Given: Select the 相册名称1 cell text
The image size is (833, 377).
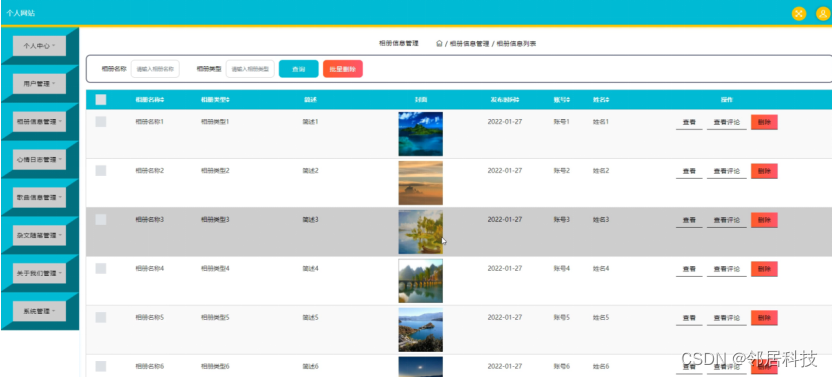Looking at the screenshot, I should pos(149,122).
